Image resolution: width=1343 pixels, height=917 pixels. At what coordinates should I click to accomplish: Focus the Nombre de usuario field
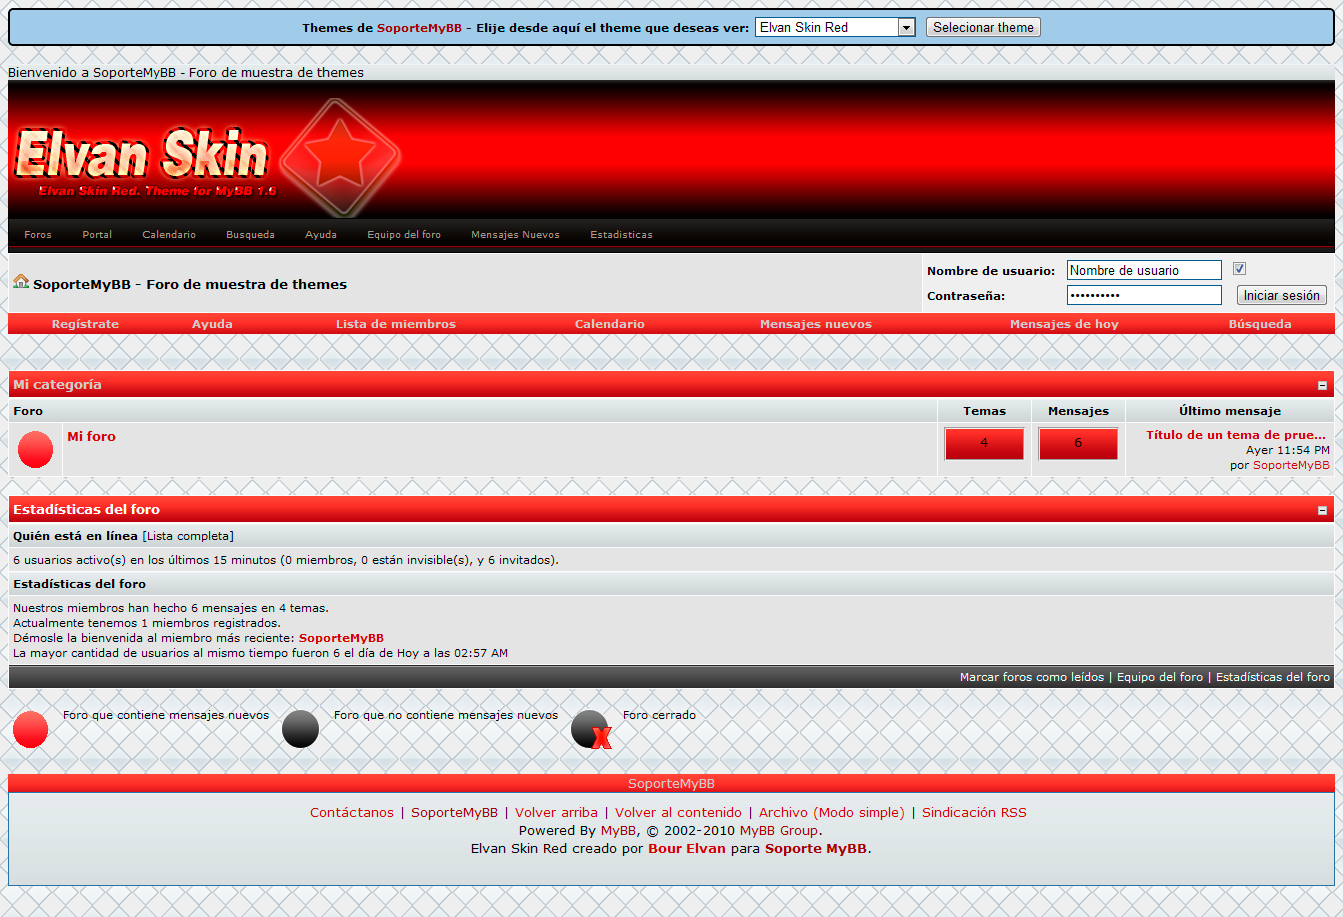[1144, 270]
